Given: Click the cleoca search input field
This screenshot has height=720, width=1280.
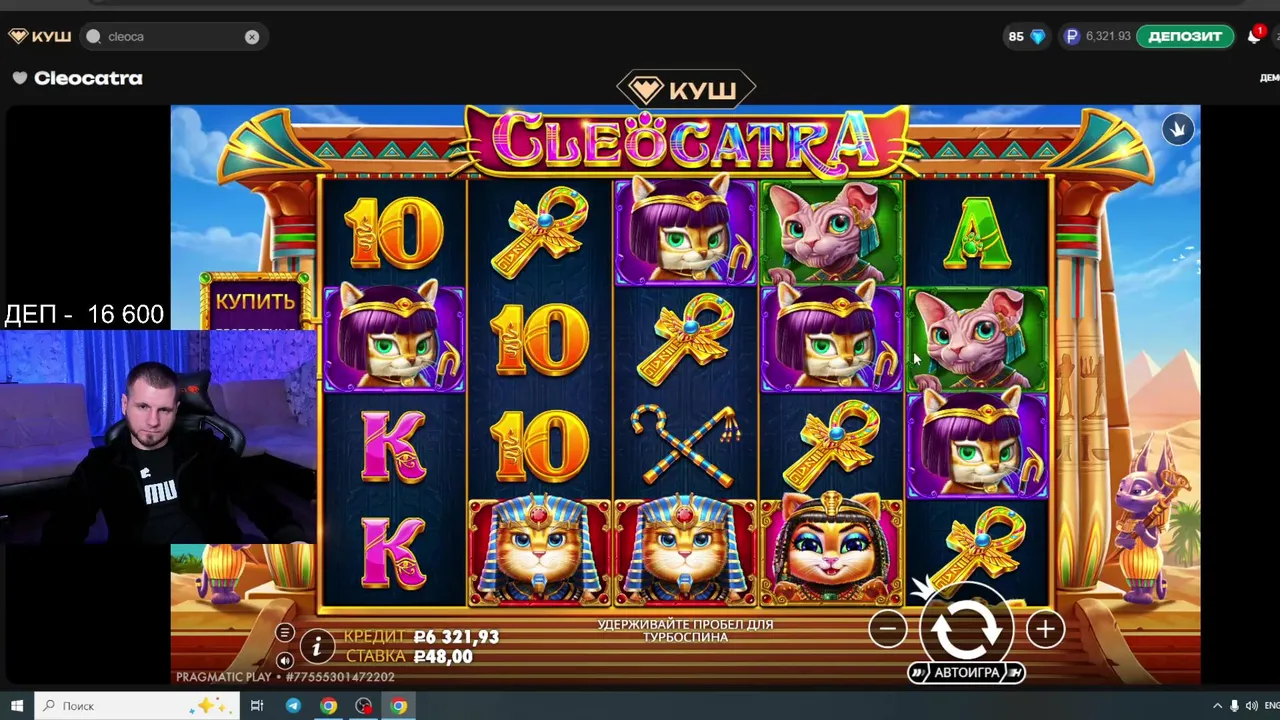Looking at the screenshot, I should point(172,37).
